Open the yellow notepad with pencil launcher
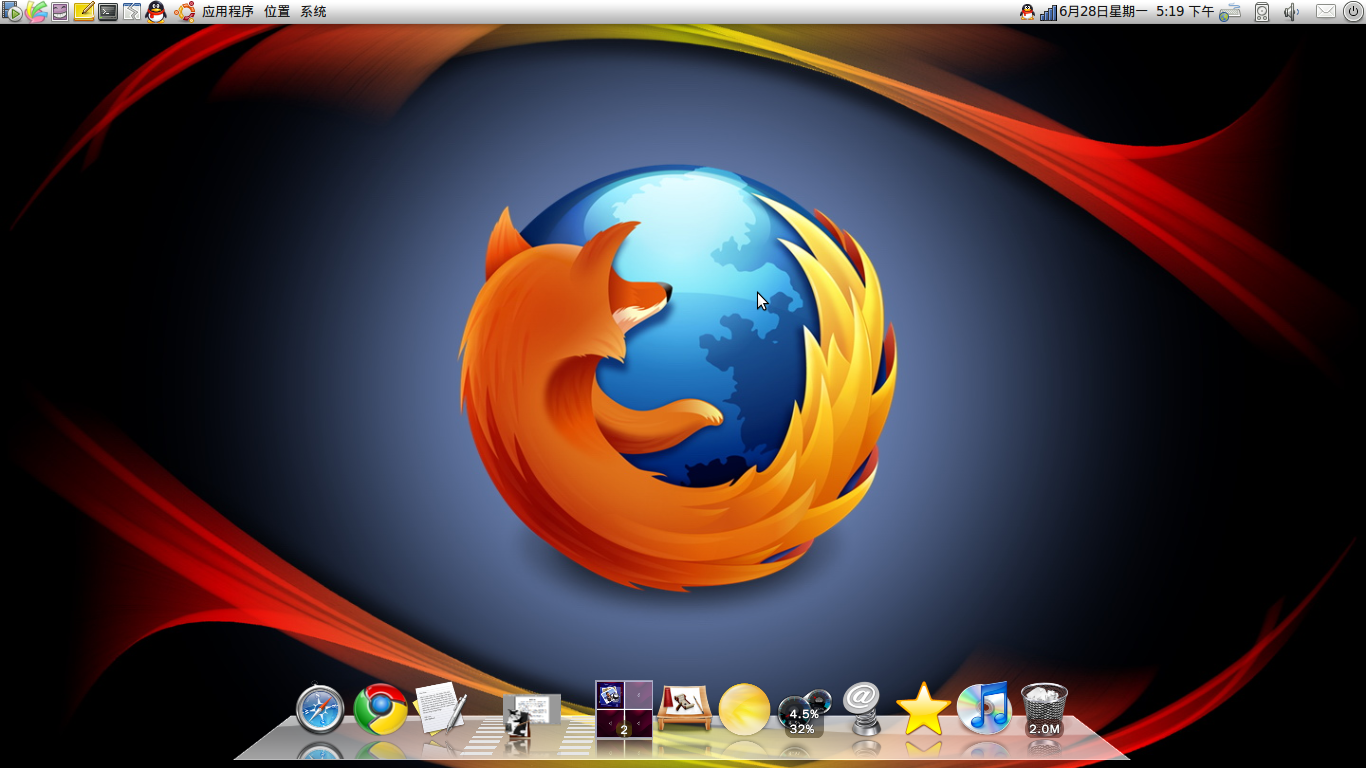The width and height of the screenshot is (1366, 768). [84, 12]
